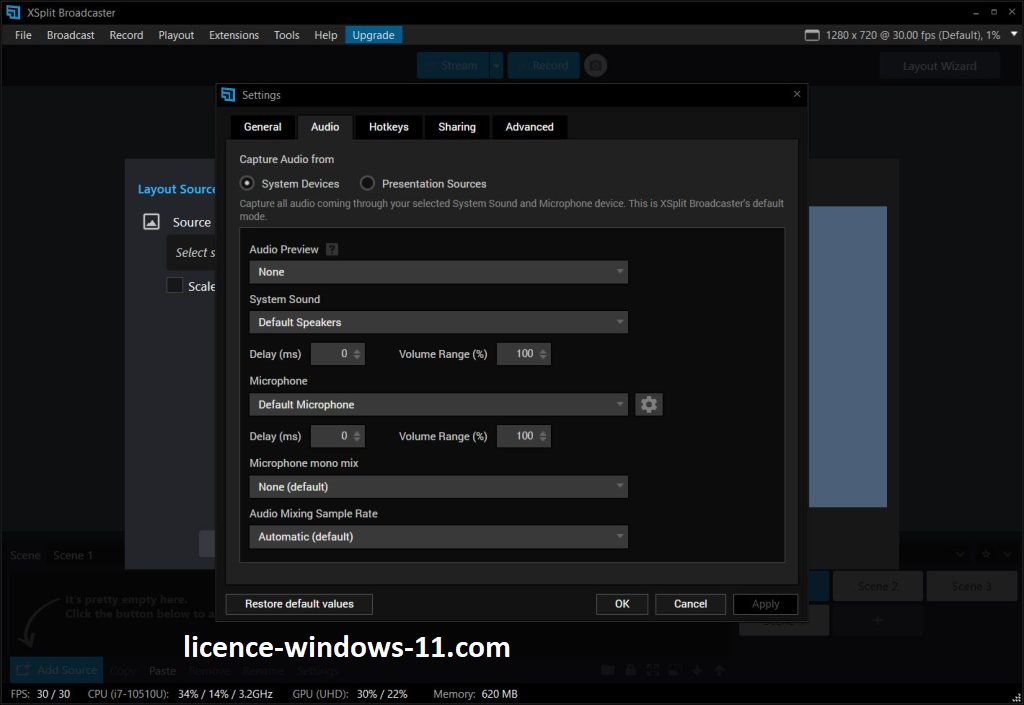This screenshot has width=1024, height=705.
Task: Select System Devices radio button
Action: coord(247,183)
